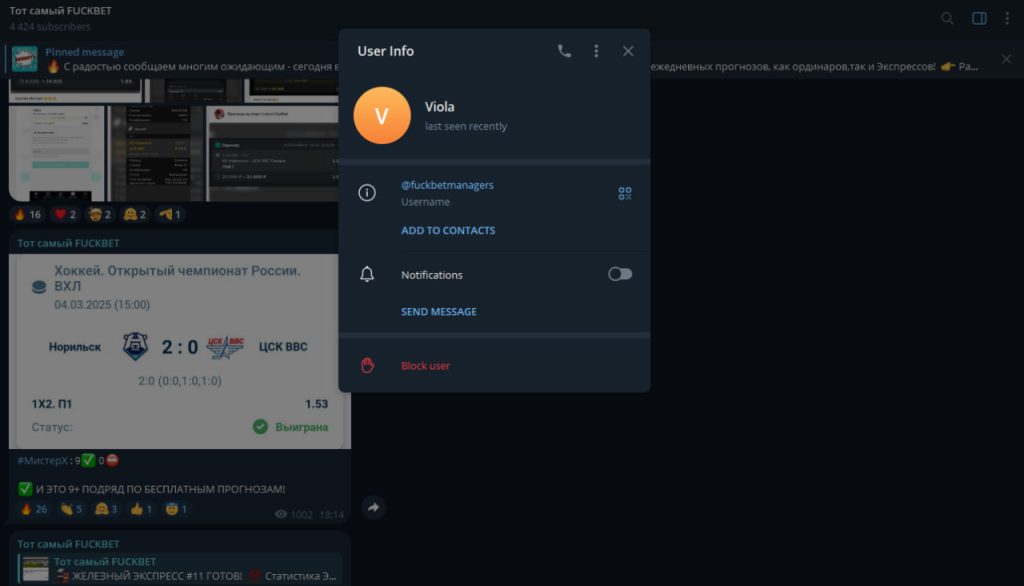Viewport: 1024px width, 586px height.
Task: Open channel more options in header
Action: (1007, 18)
